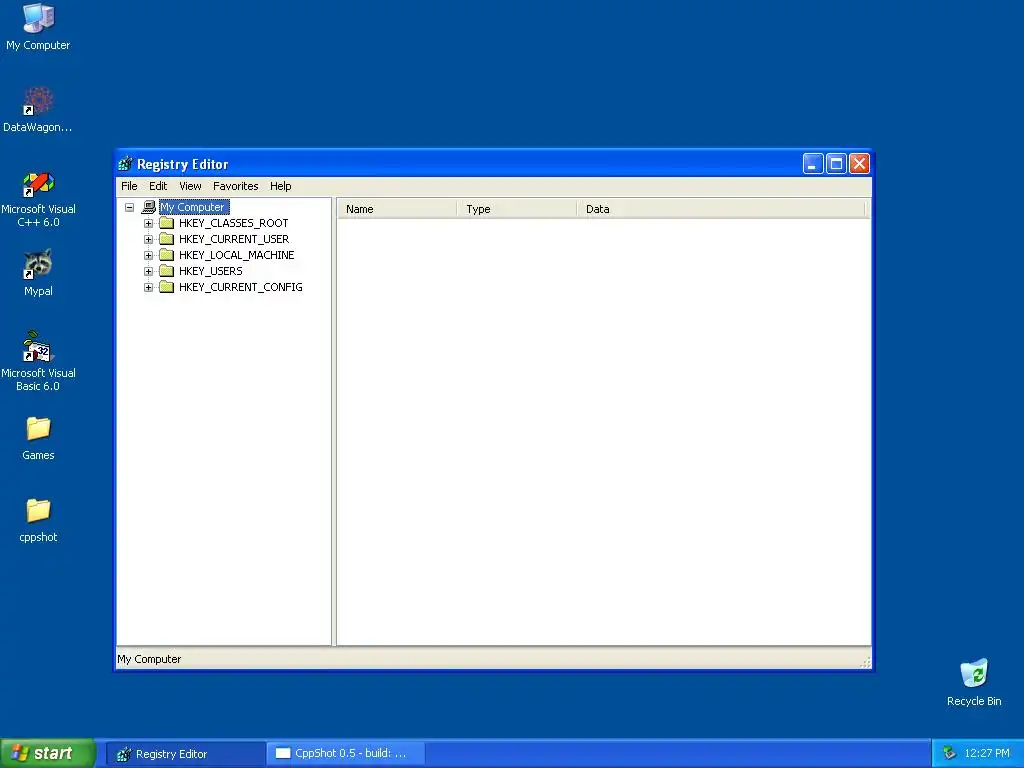Select the HKEY_LOCAL_MACHINE label
Screen dimensions: 1024x768
[236, 255]
